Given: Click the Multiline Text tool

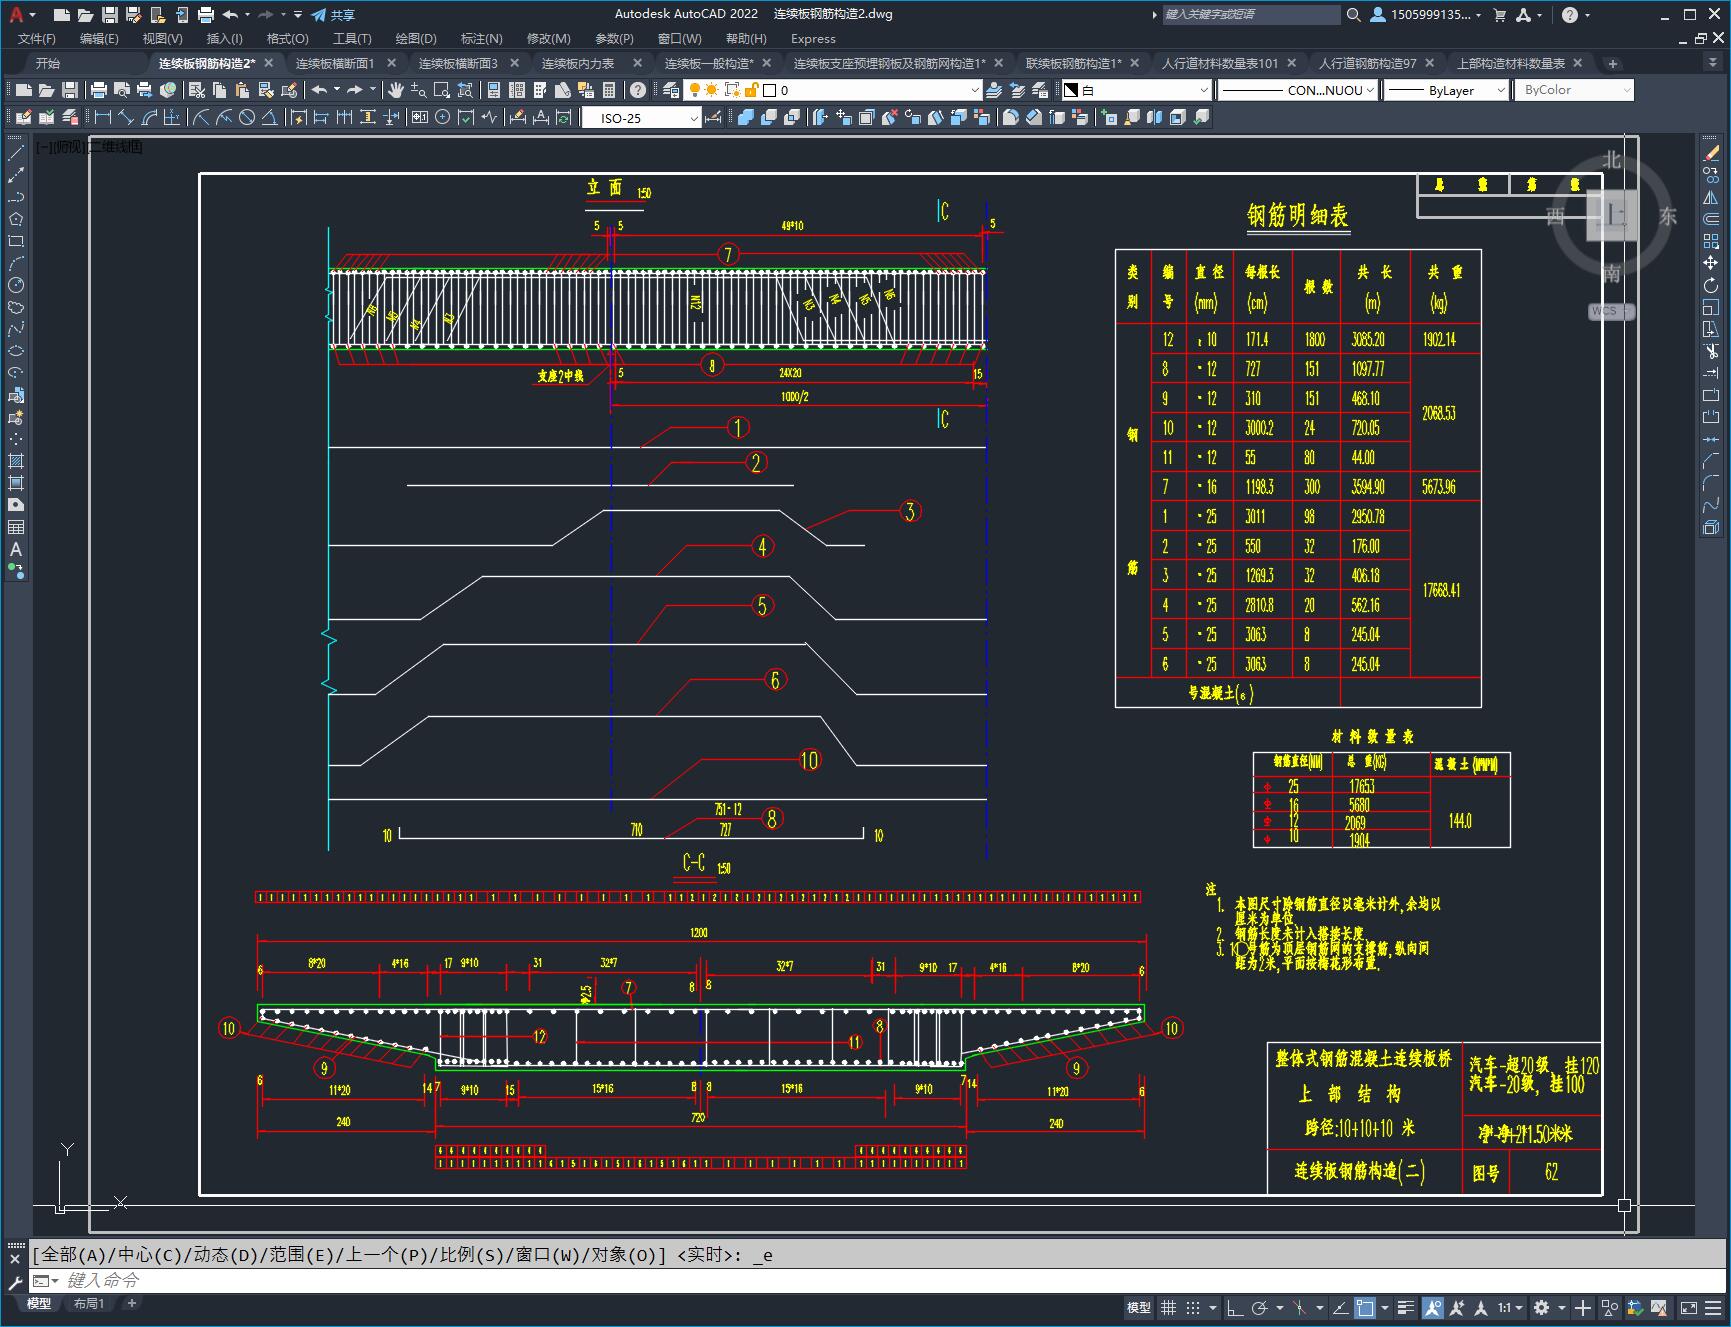Looking at the screenshot, I should (x=15, y=549).
